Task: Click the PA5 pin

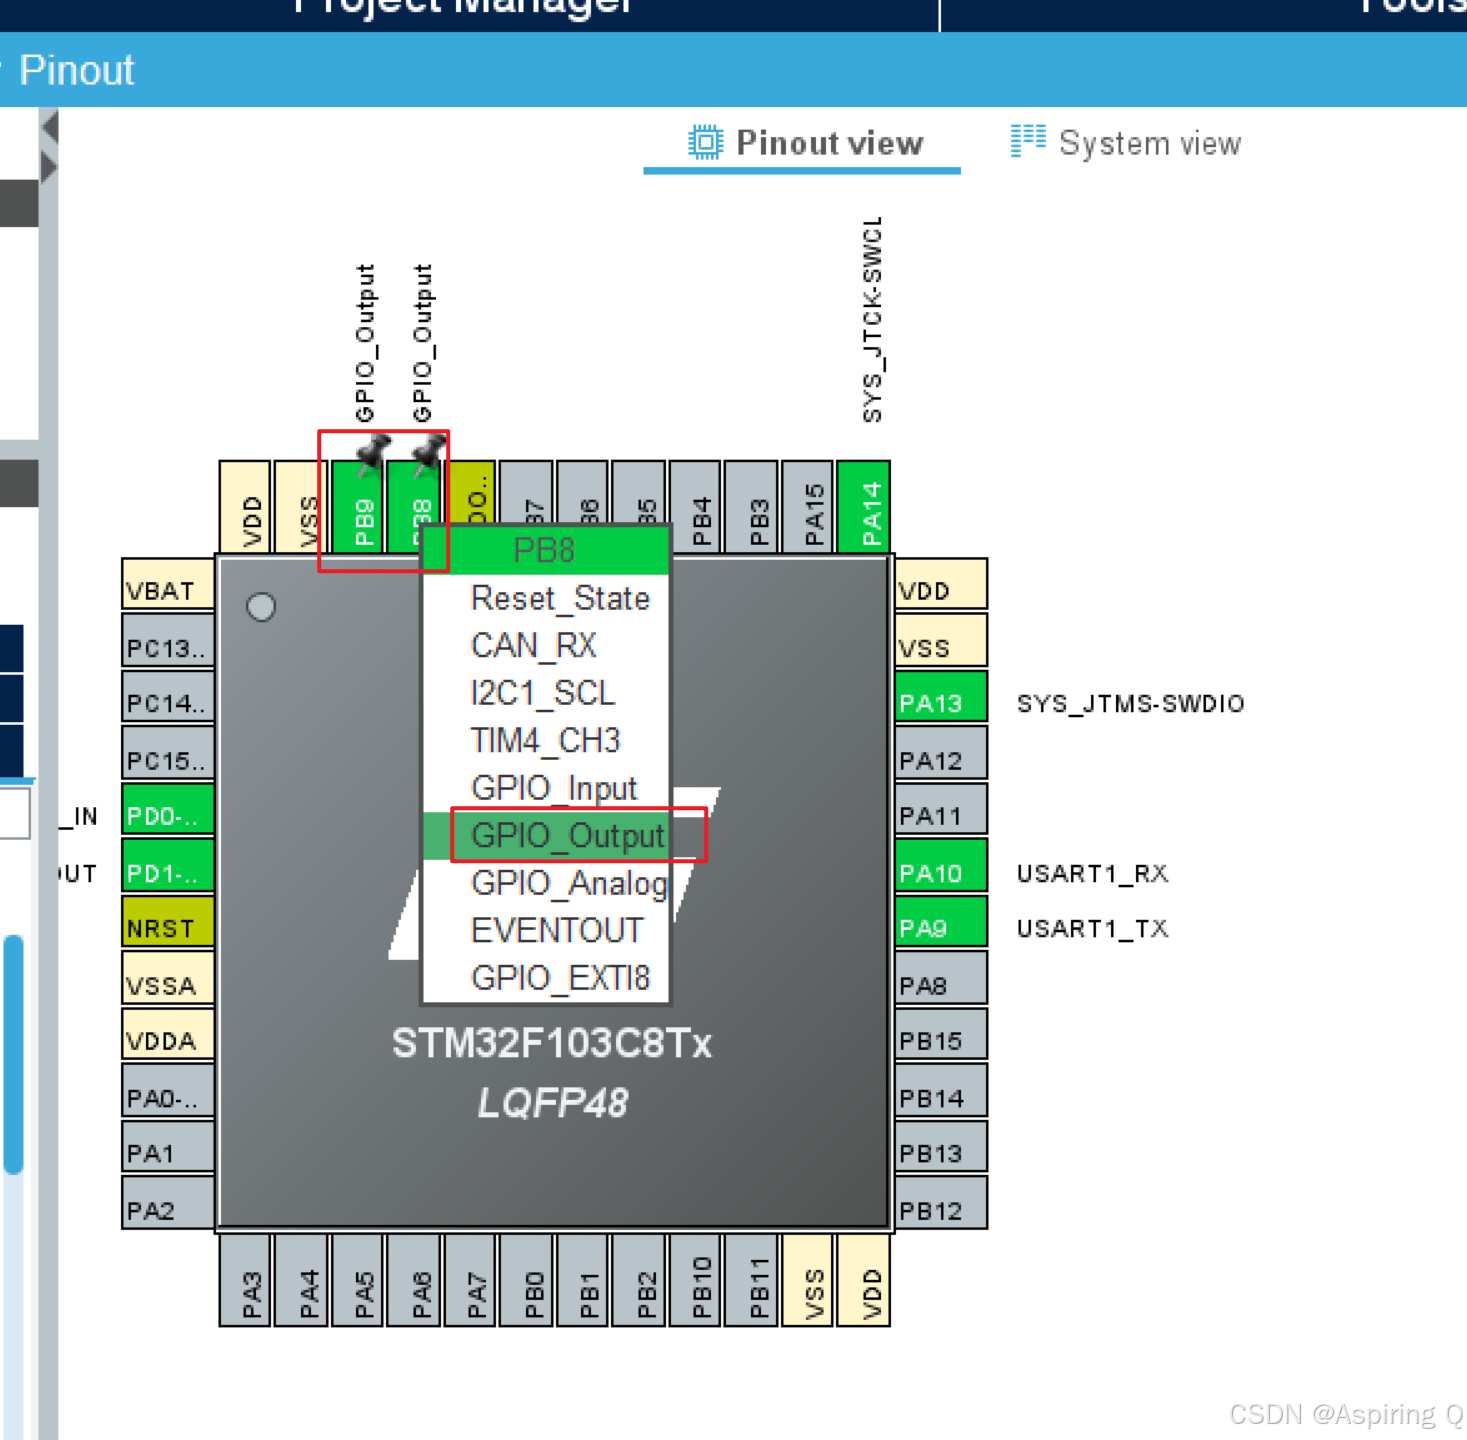Action: (x=357, y=1280)
